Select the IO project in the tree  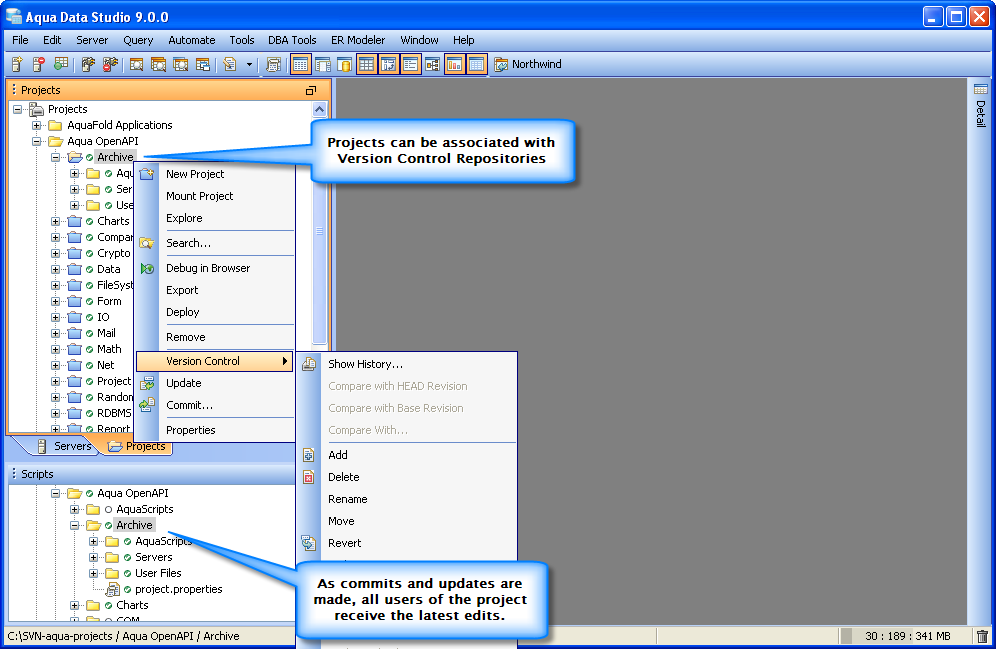103,317
